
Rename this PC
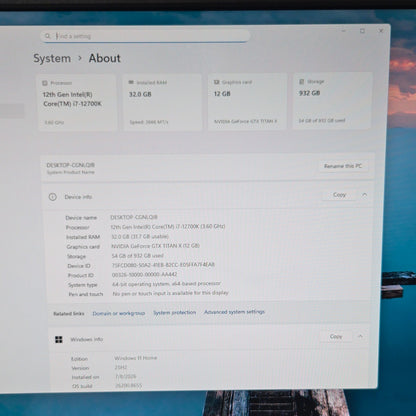[x=343, y=166]
